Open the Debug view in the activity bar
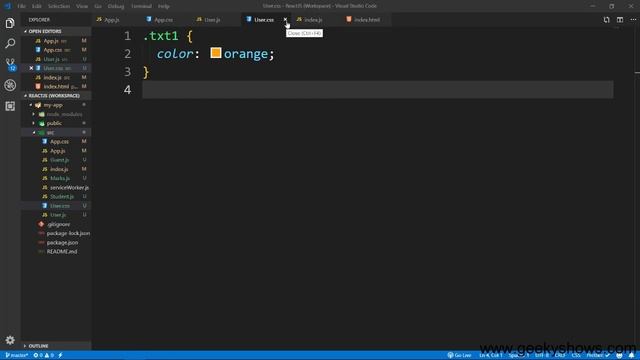Image resolution: width=640 pixels, height=360 pixels. point(10,85)
